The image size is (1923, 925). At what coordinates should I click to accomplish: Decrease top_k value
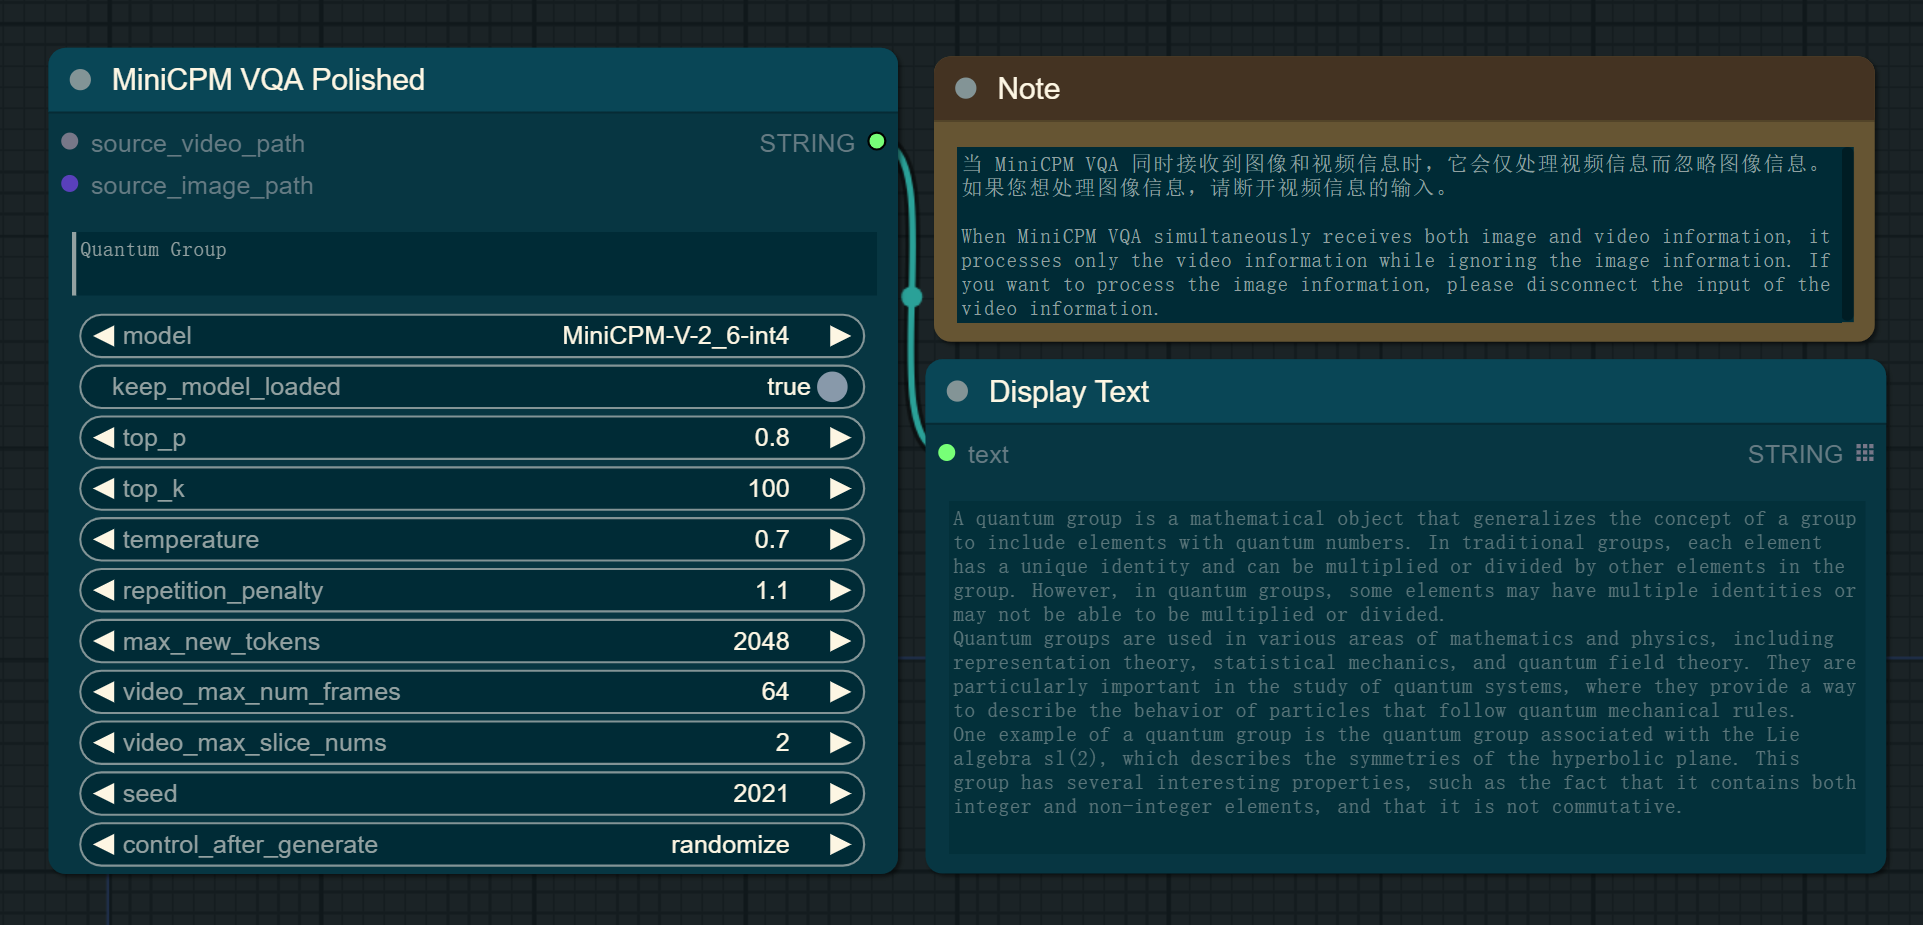[103, 489]
